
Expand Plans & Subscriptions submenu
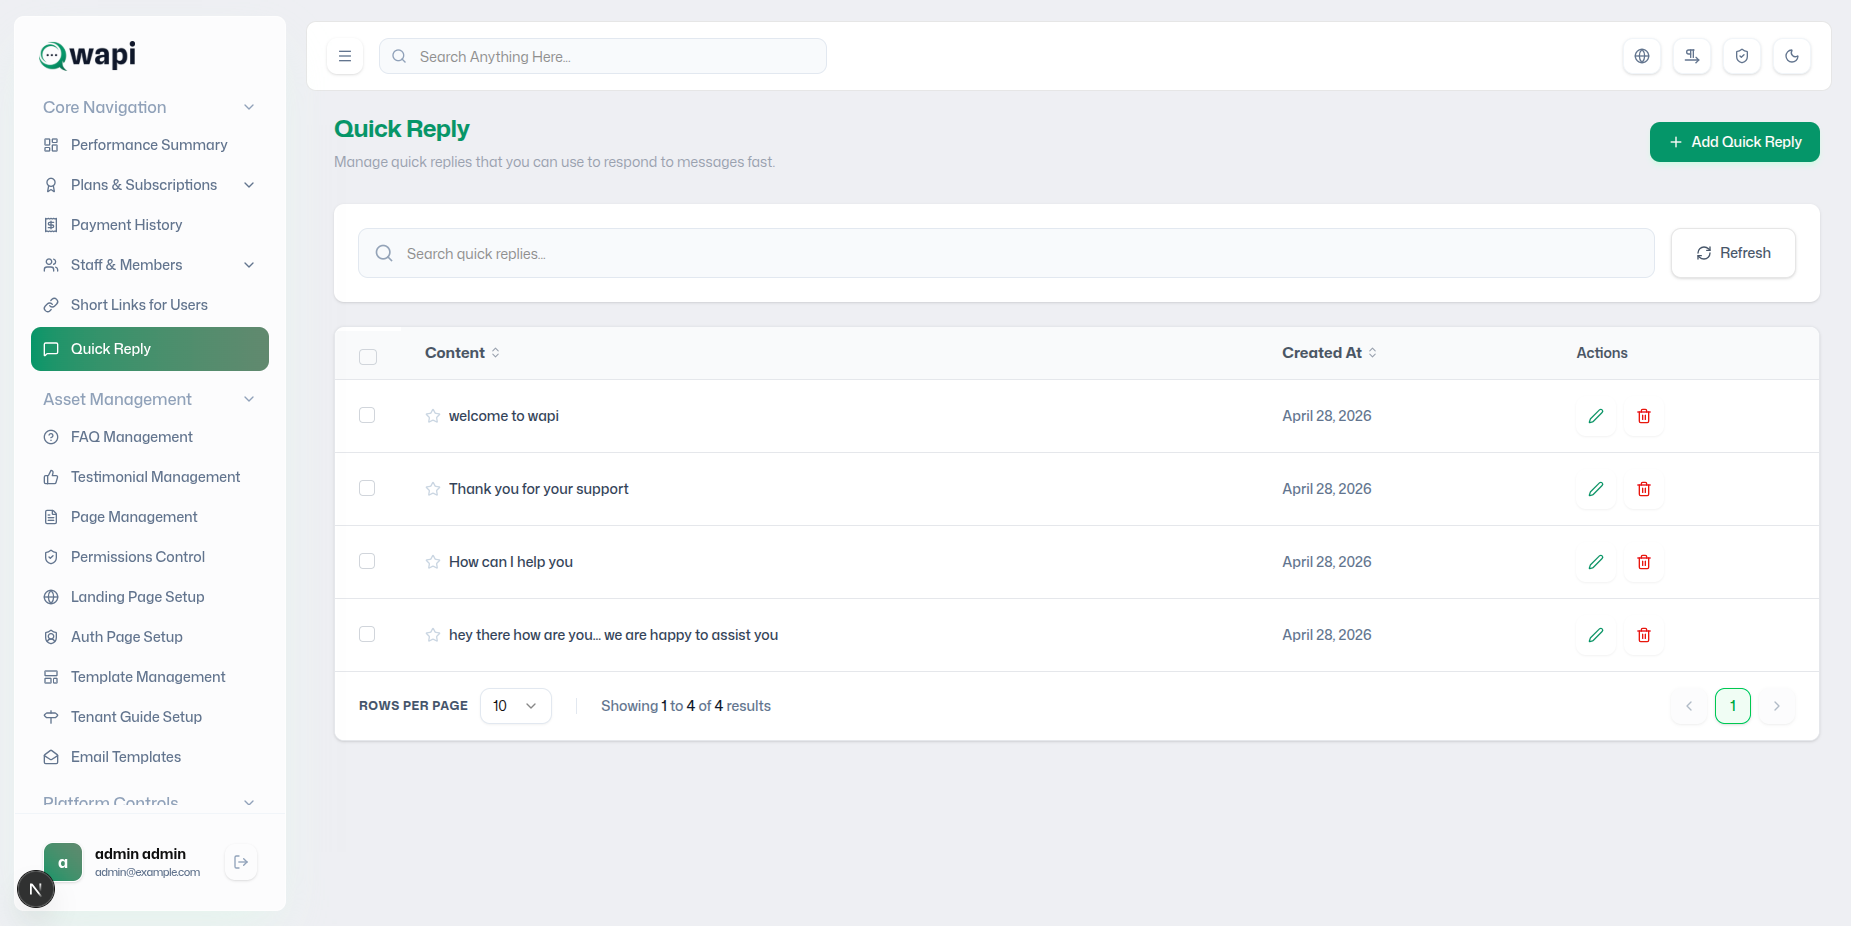point(249,185)
